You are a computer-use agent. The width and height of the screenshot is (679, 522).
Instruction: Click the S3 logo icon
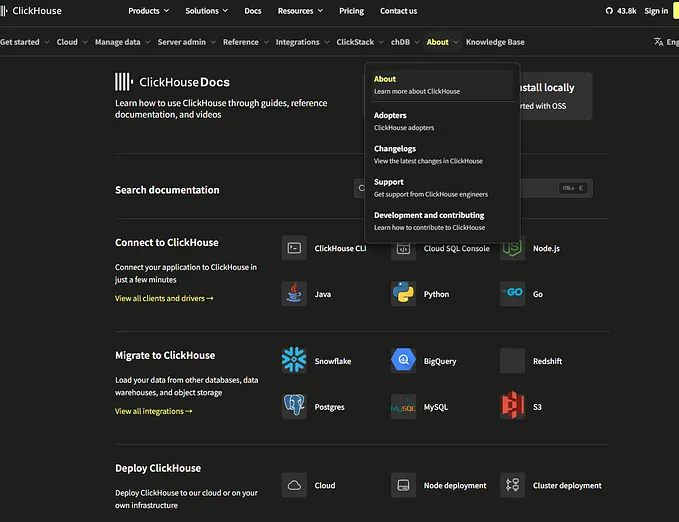pyautogui.click(x=512, y=406)
